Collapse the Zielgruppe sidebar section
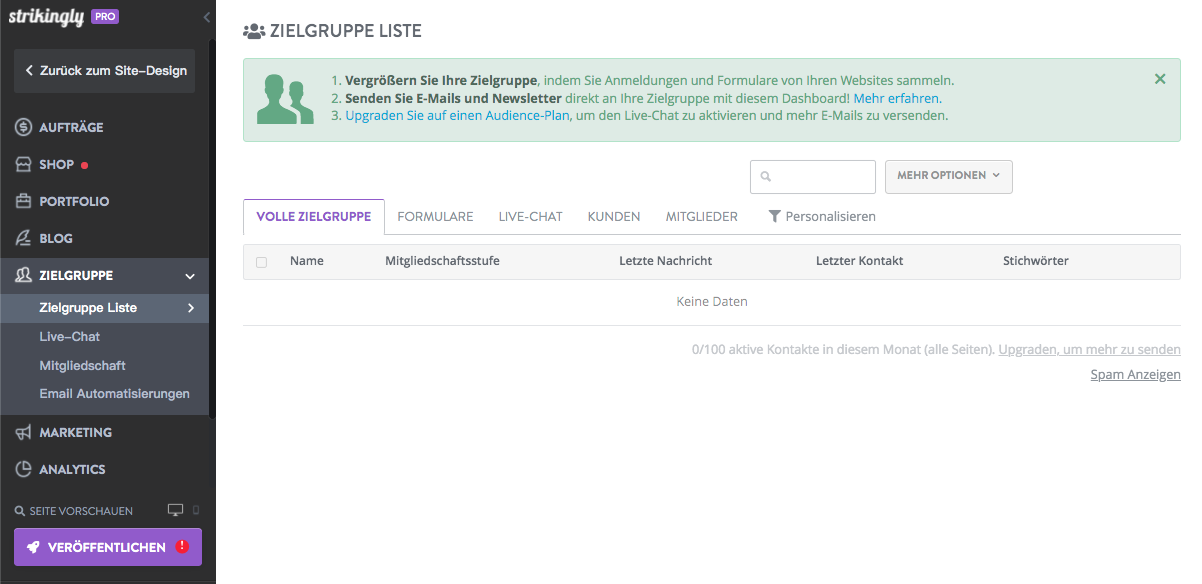This screenshot has height=584, width=1202. [190, 276]
